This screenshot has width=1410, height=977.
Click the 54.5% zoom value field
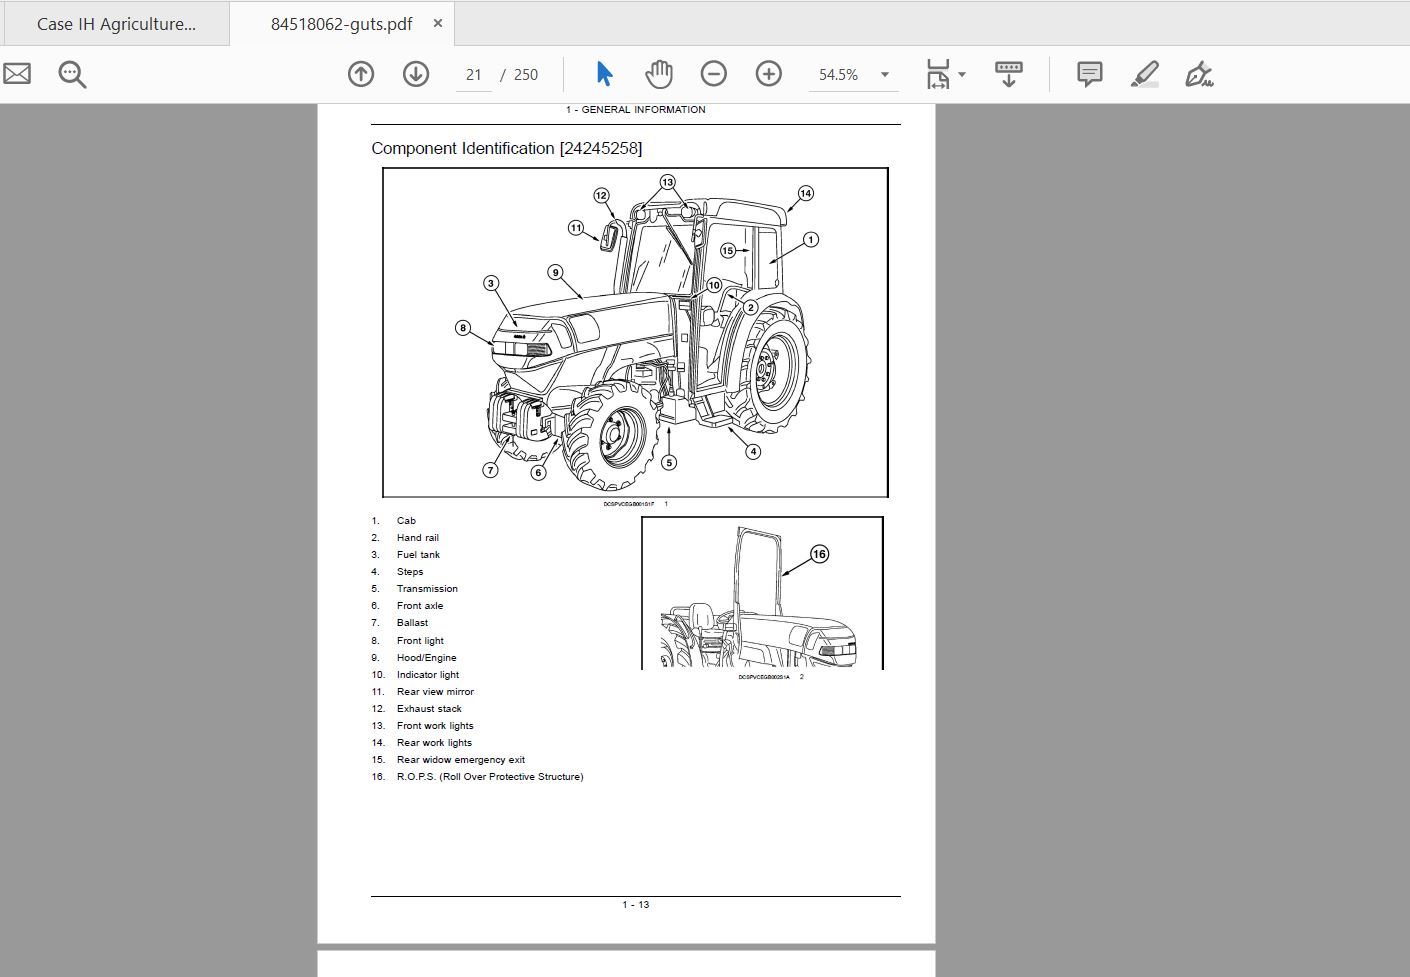click(838, 75)
